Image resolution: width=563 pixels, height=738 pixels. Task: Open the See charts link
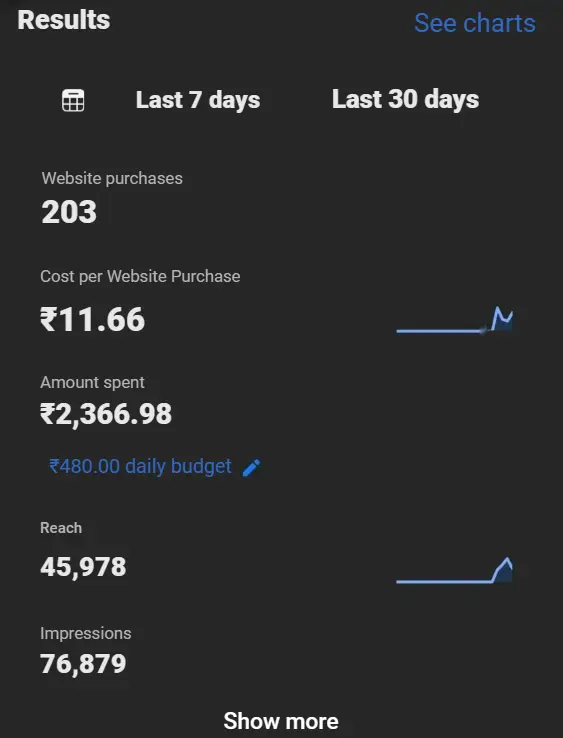pos(475,23)
